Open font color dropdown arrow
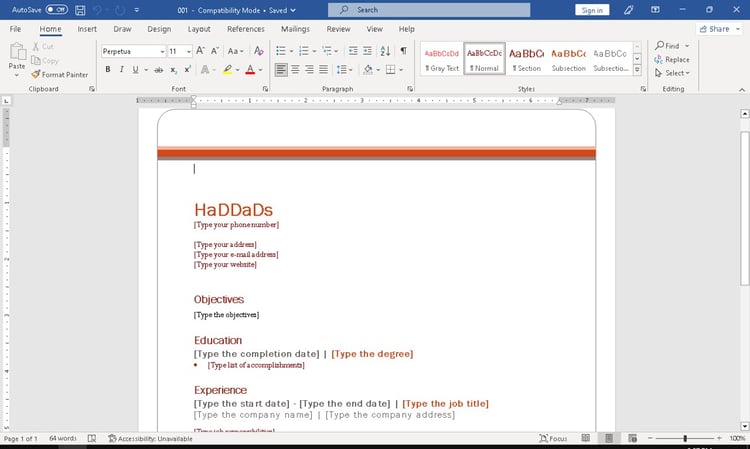 pos(261,70)
